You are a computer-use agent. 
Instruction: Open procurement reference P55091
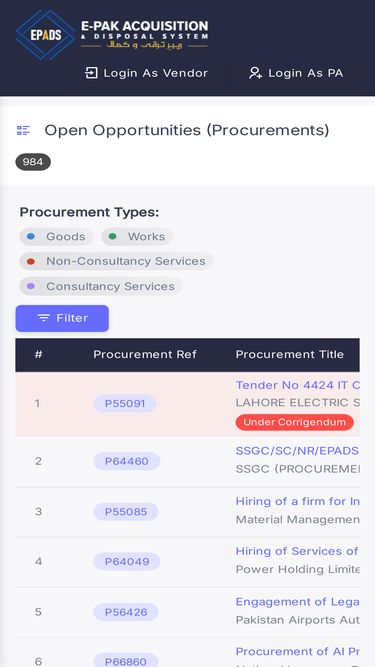click(125, 403)
